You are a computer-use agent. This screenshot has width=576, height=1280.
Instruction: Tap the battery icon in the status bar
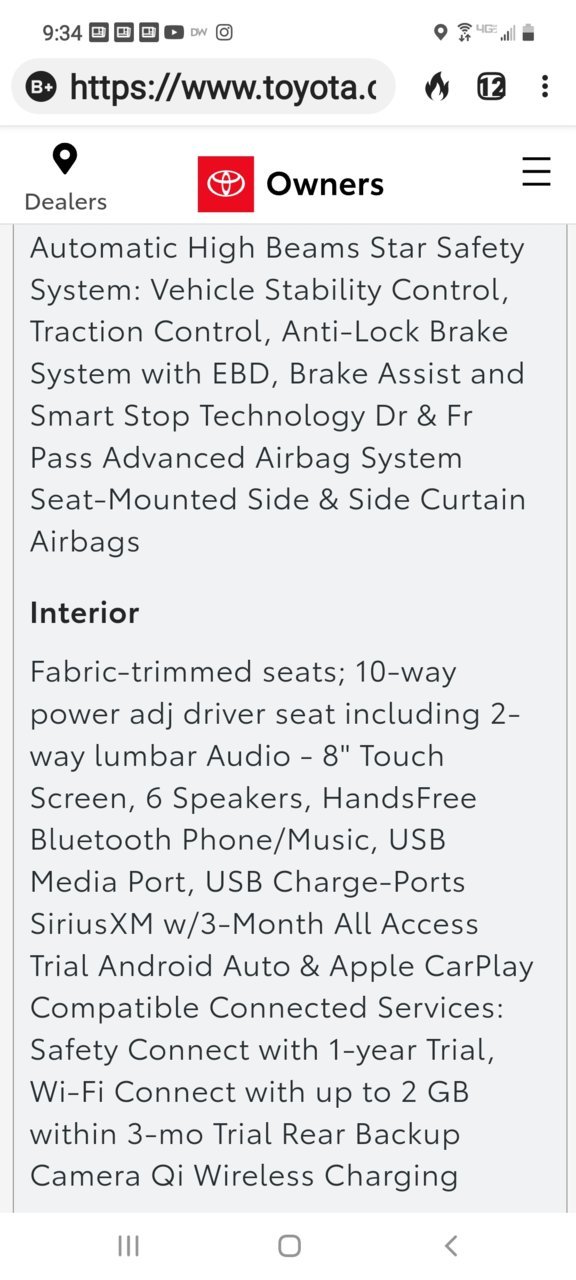pos(528,32)
